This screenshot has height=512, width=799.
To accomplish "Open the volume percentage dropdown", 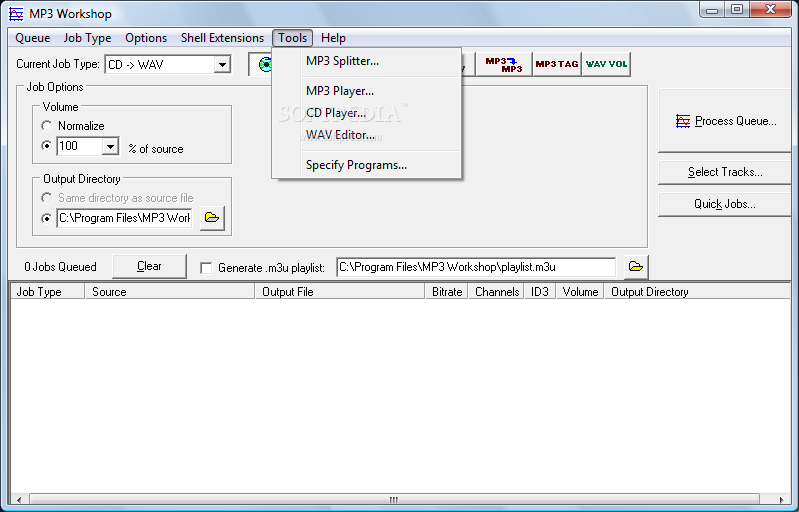I will (x=110, y=147).
